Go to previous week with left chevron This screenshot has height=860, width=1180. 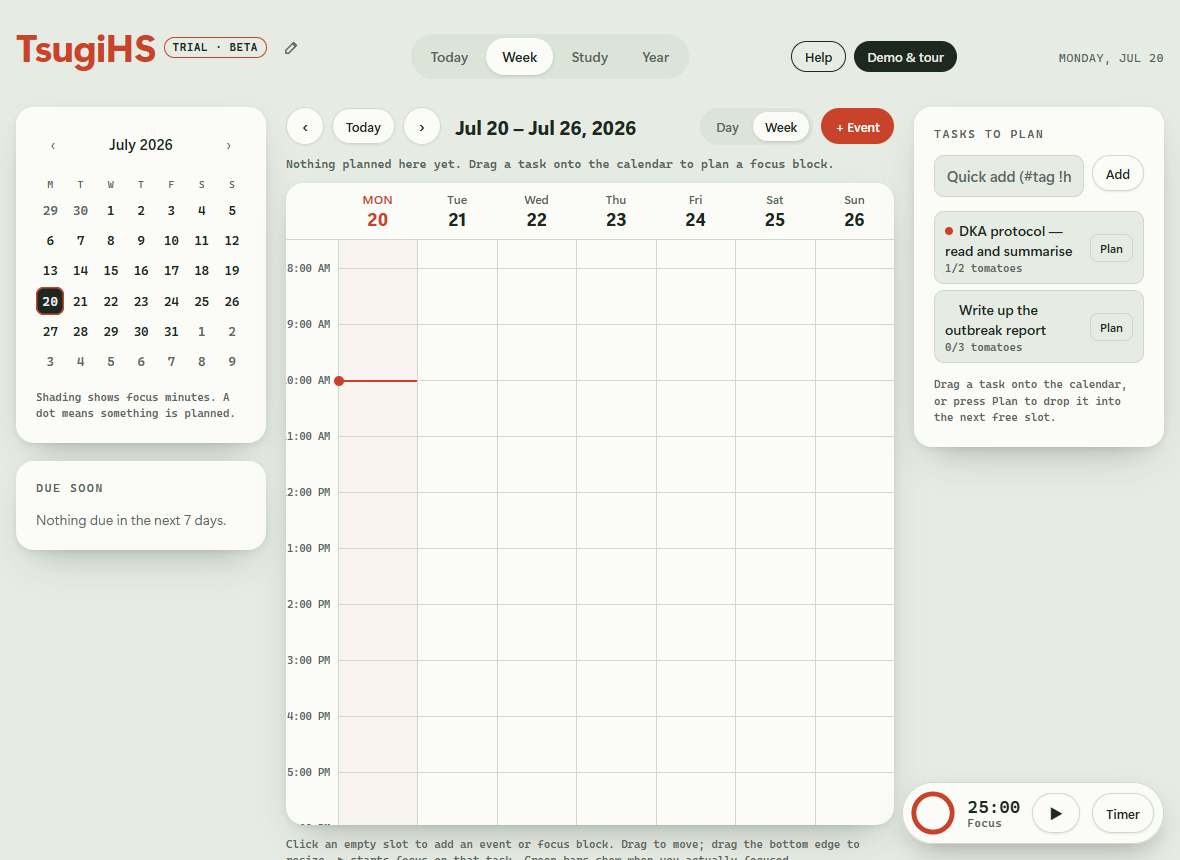(x=305, y=127)
